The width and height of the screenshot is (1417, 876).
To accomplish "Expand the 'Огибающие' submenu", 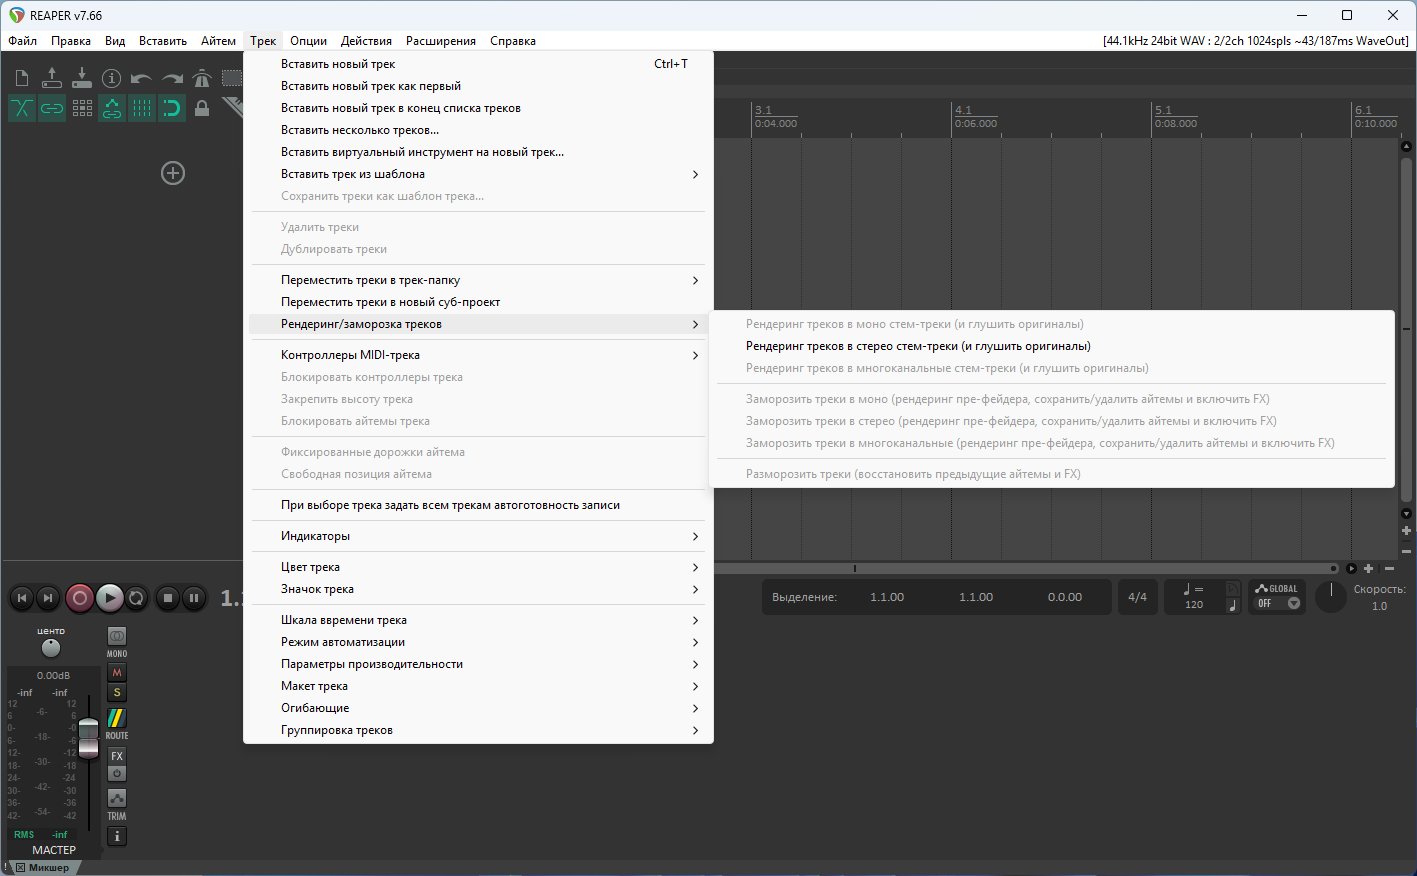I will (478, 708).
